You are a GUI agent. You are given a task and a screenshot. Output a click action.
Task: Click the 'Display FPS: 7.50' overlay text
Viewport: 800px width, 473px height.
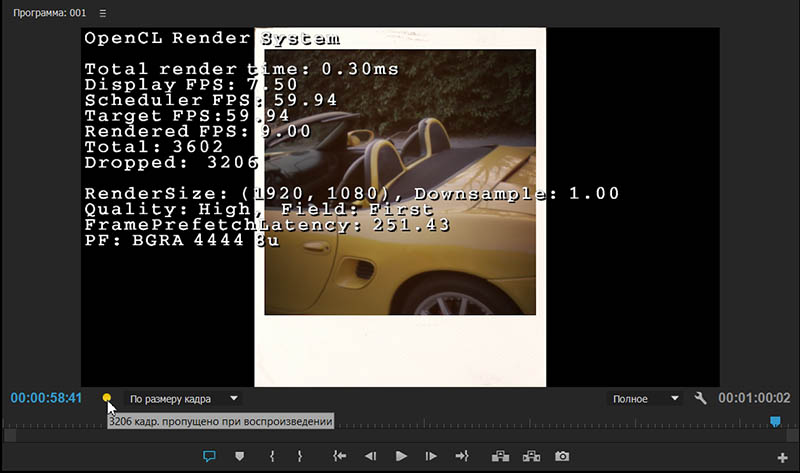[x=191, y=84]
